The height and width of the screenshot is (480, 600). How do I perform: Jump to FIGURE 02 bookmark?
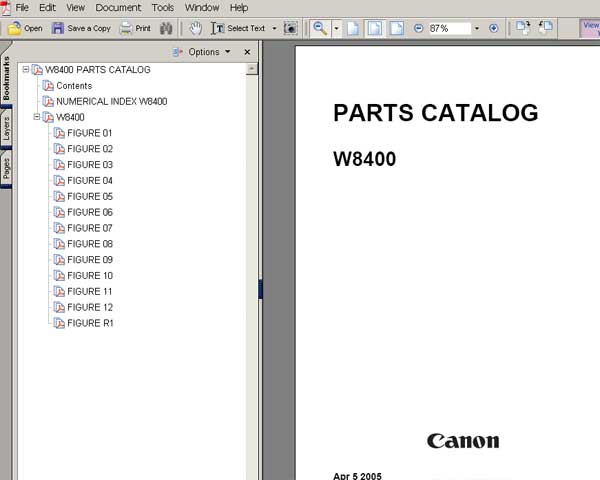tap(90, 149)
